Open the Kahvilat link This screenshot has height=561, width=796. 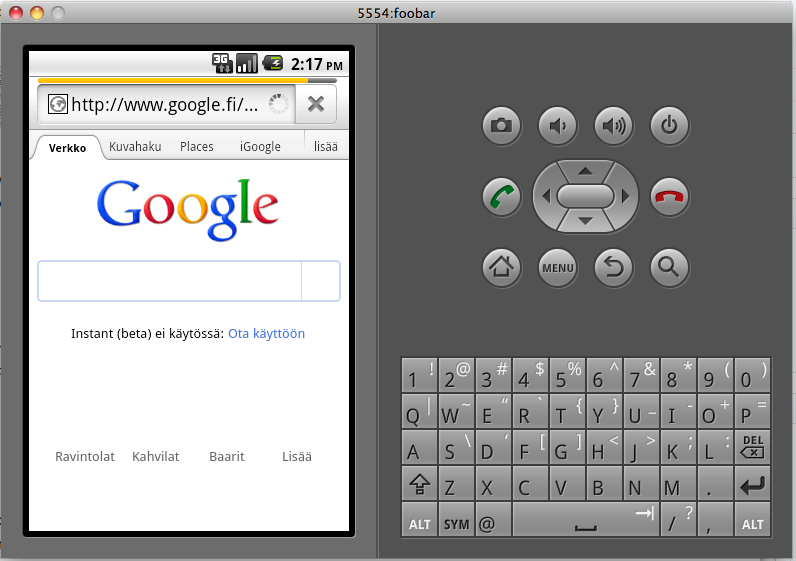click(x=155, y=456)
